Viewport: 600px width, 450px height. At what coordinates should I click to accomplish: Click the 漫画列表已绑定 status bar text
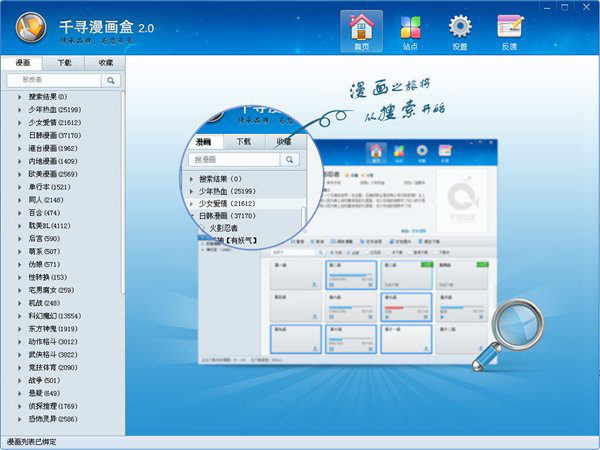coord(31,442)
